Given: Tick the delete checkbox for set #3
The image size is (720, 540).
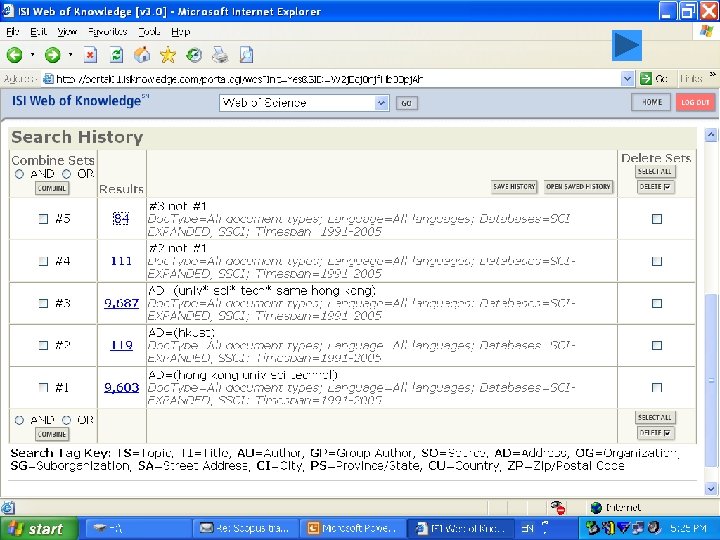Looking at the screenshot, I should [657, 304].
